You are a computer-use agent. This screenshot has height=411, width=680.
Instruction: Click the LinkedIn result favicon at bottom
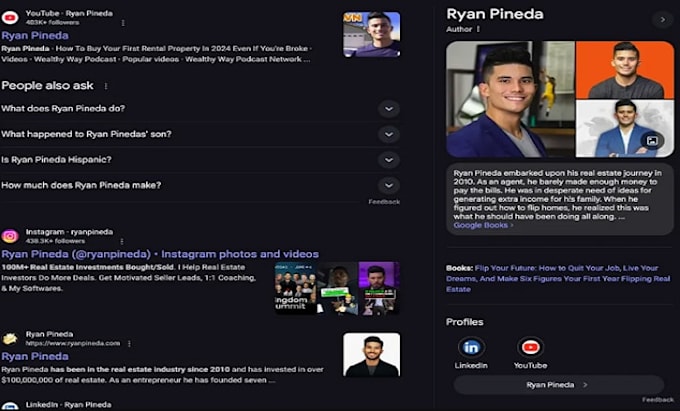[x=10, y=407]
